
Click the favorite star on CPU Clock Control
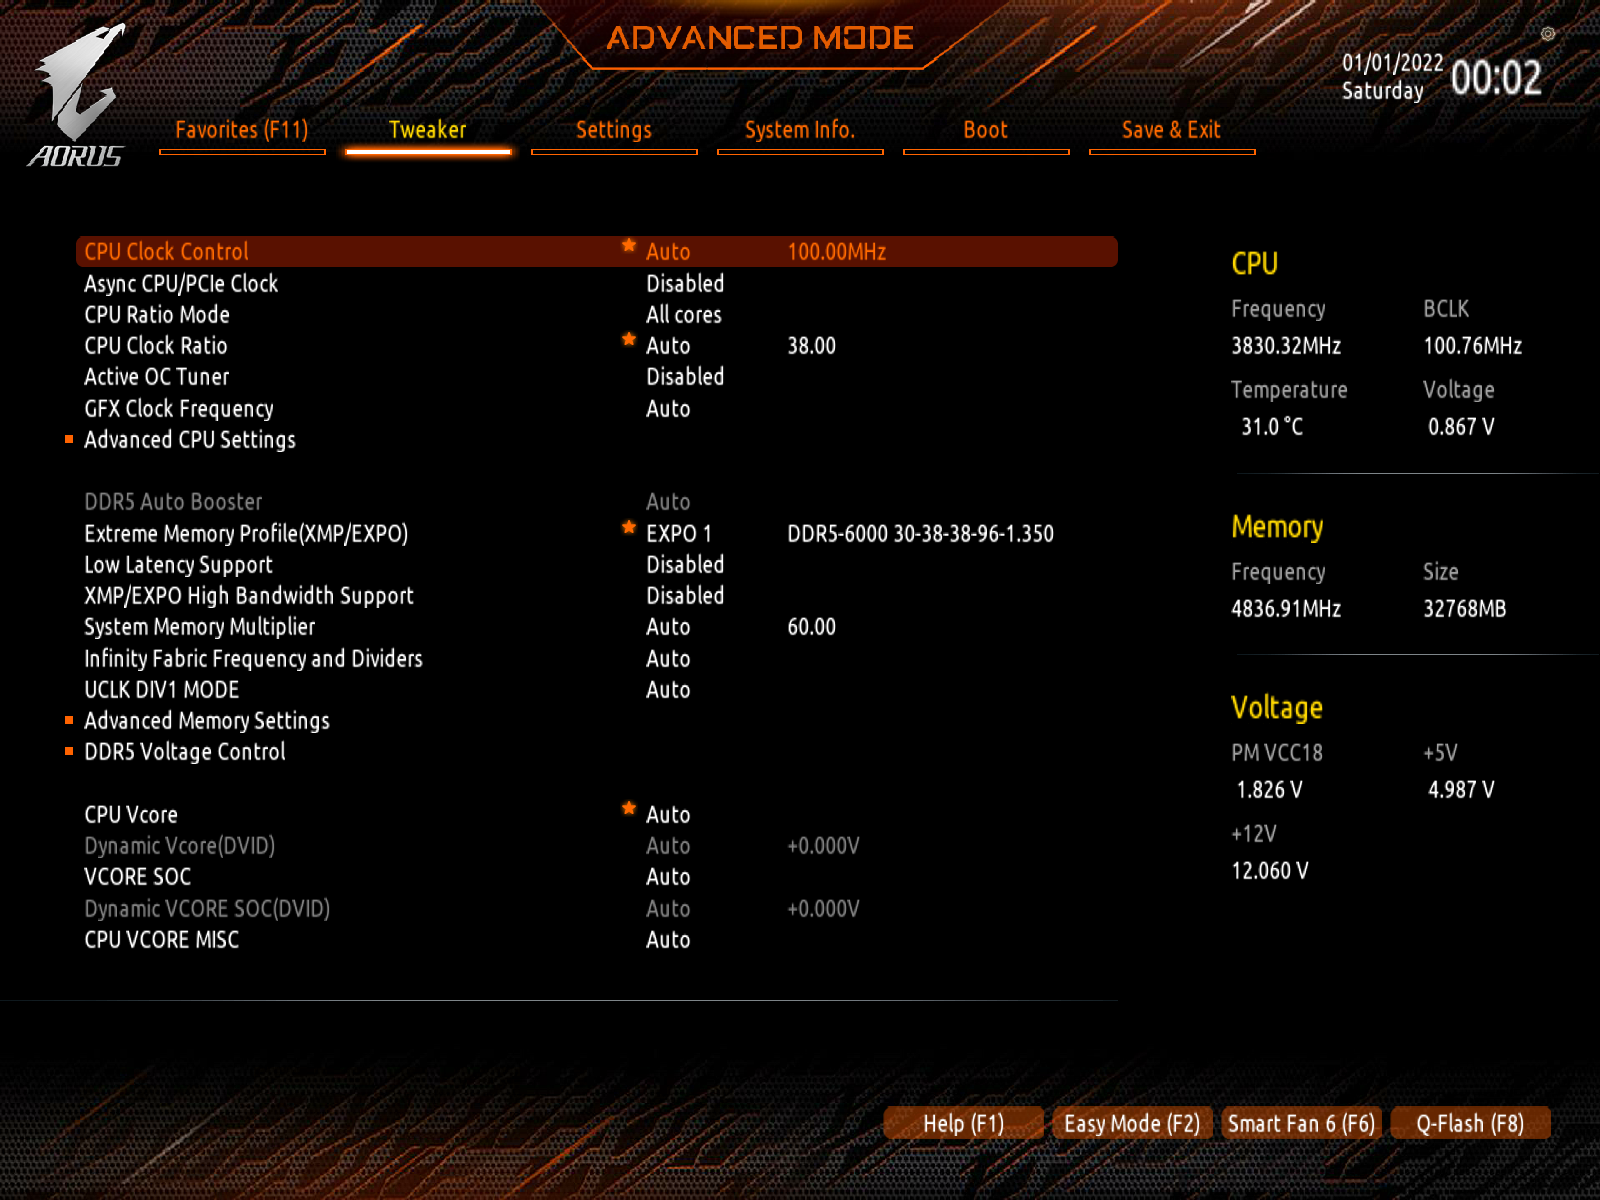629,245
